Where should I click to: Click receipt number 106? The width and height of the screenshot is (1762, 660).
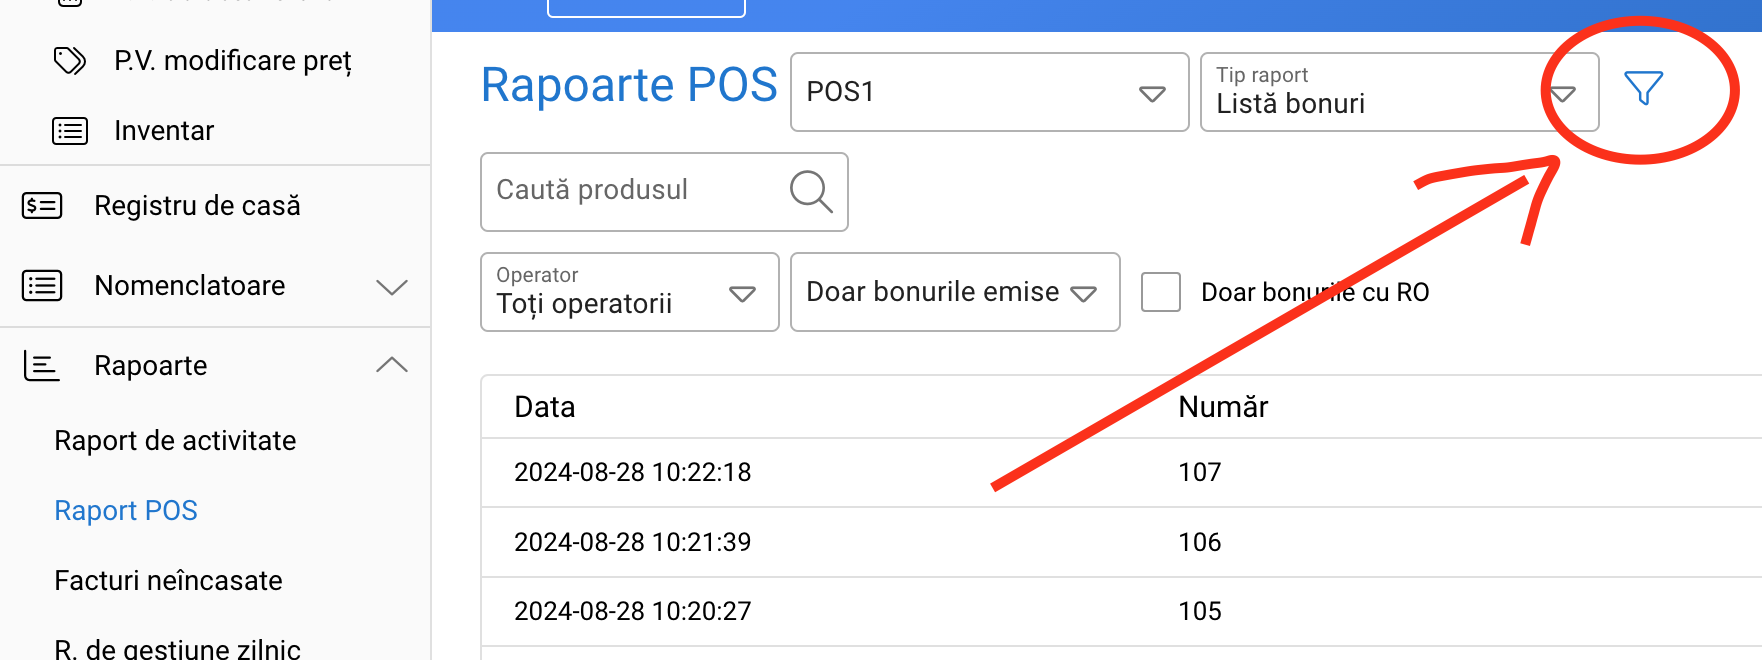(1200, 542)
